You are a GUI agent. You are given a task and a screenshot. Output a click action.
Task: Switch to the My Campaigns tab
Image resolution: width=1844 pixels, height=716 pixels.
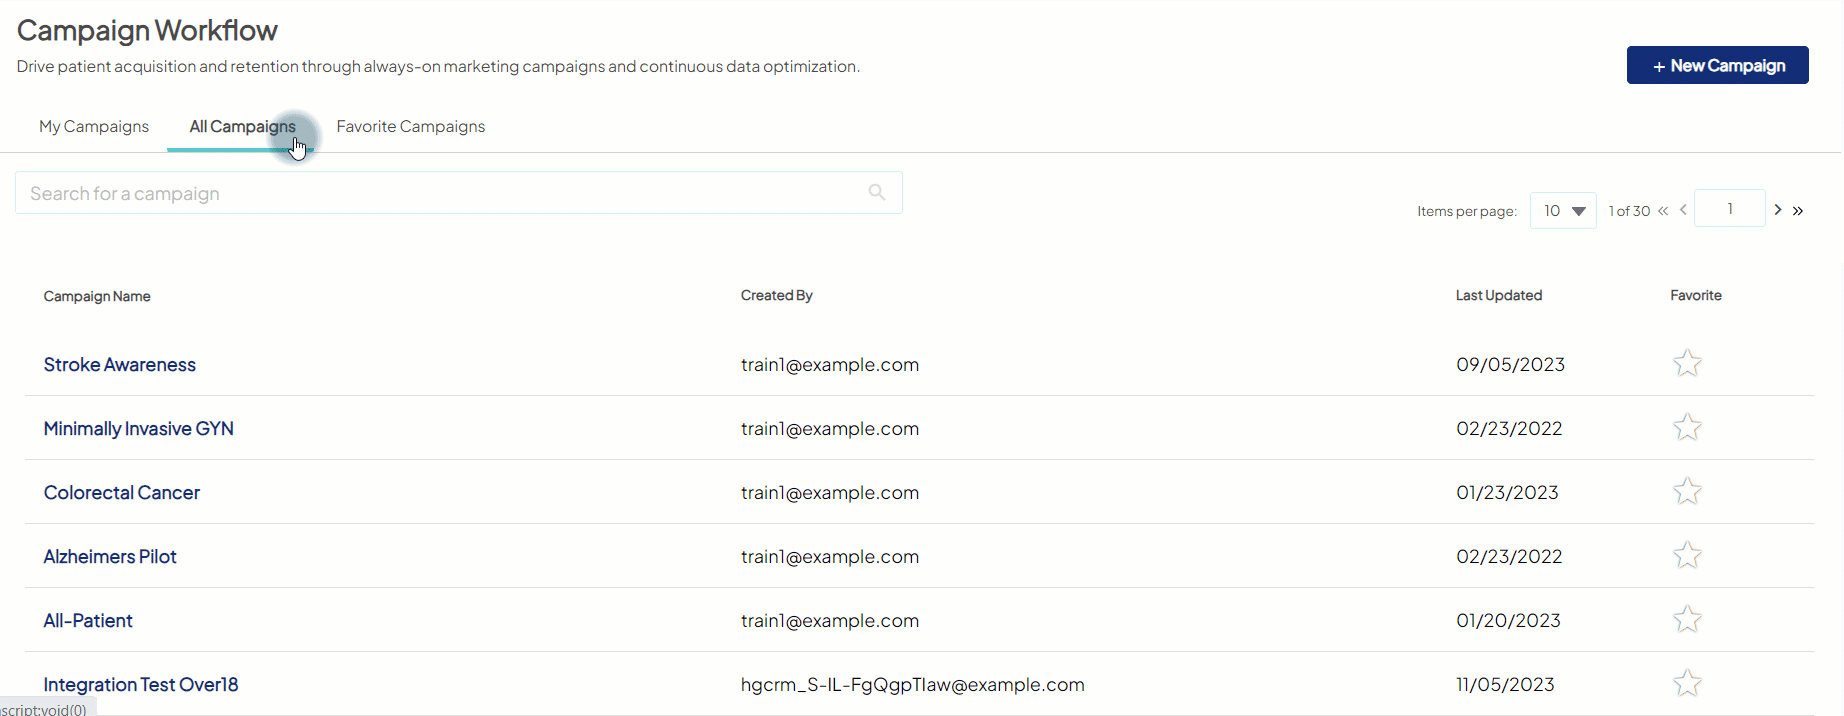[94, 127]
